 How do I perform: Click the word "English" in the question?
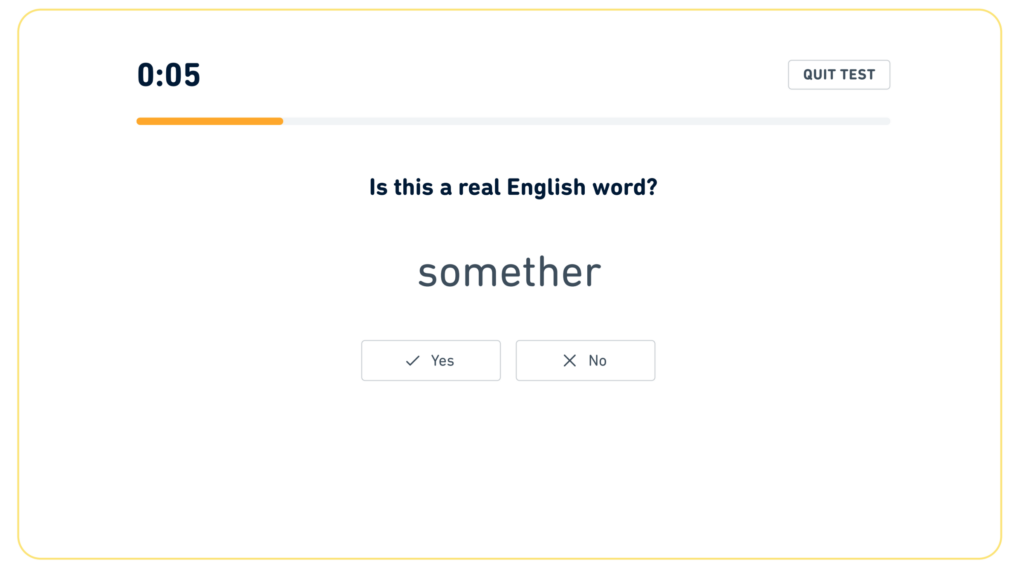(546, 187)
